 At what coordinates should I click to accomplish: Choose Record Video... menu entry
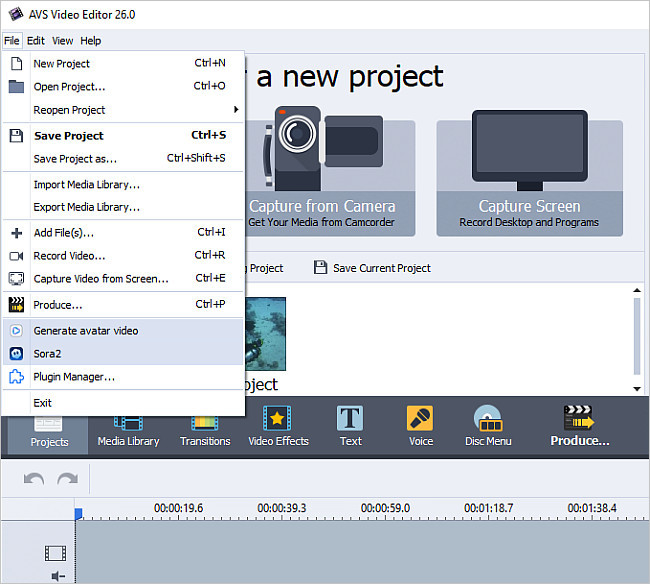click(x=123, y=256)
